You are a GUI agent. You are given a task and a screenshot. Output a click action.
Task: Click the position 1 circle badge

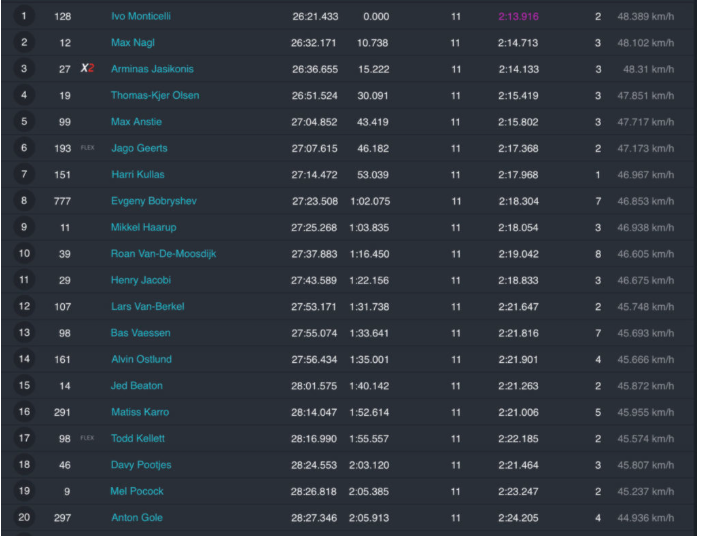point(24,17)
